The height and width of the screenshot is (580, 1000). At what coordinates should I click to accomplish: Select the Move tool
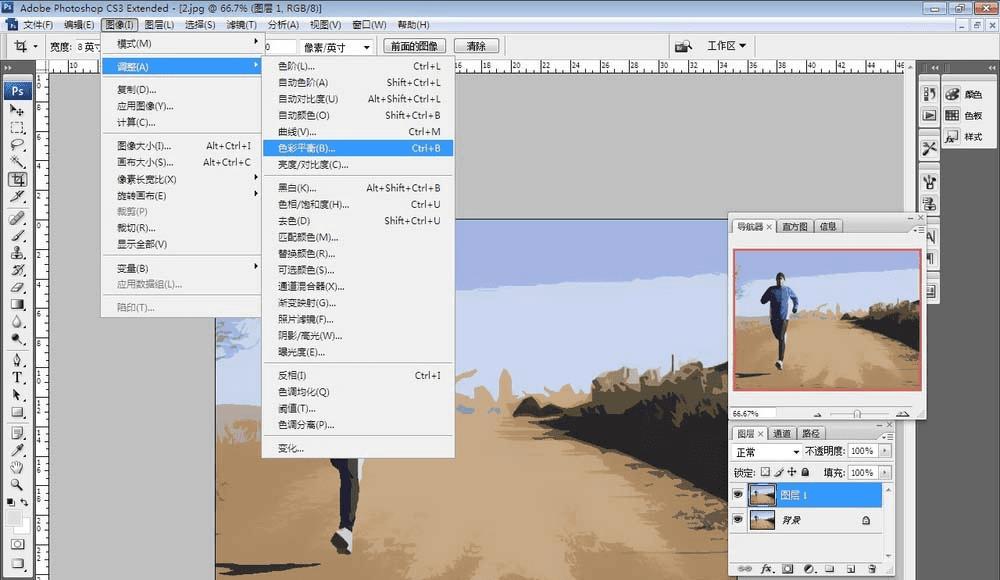tap(17, 110)
